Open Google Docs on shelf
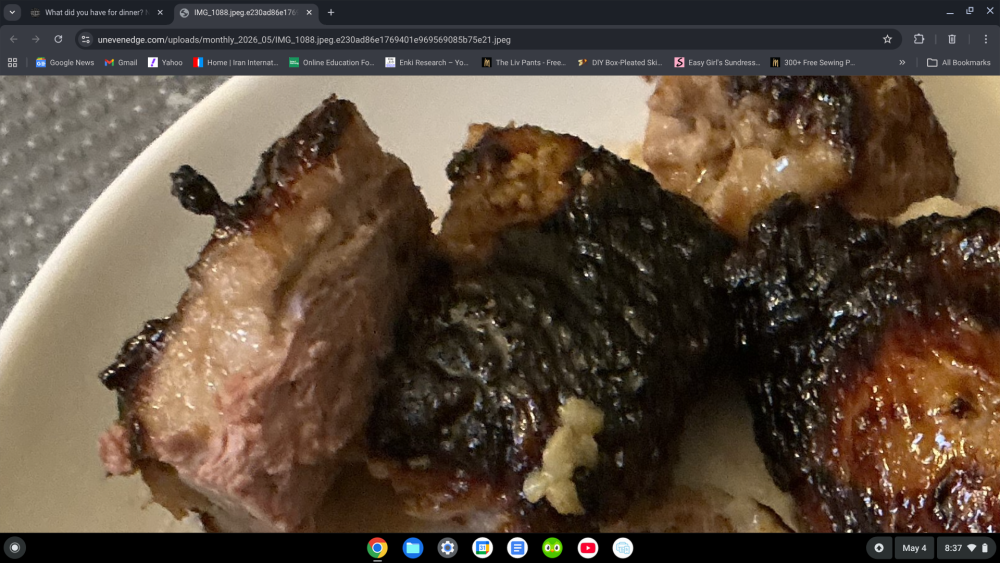The height and width of the screenshot is (563, 1000). [x=517, y=548]
